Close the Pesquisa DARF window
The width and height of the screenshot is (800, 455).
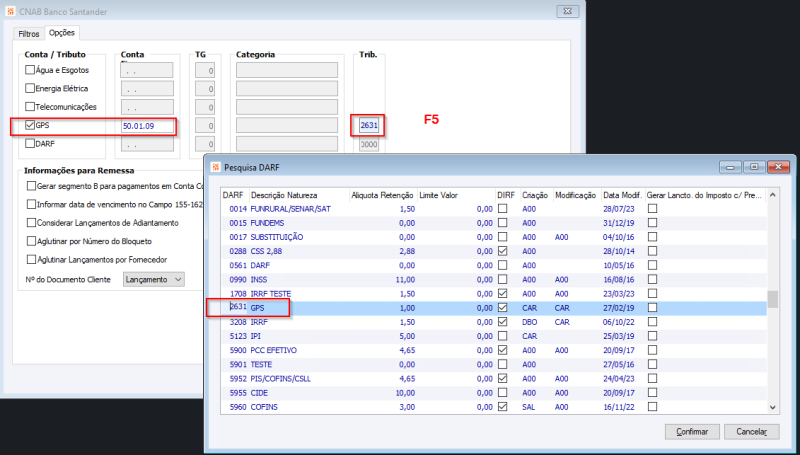tap(778, 167)
